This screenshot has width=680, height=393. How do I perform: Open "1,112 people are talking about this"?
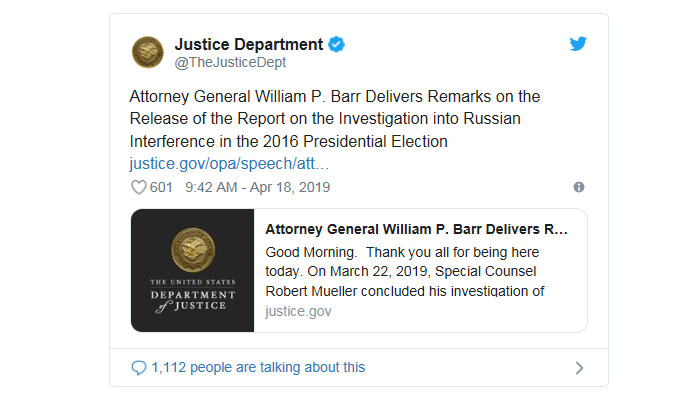tap(258, 367)
